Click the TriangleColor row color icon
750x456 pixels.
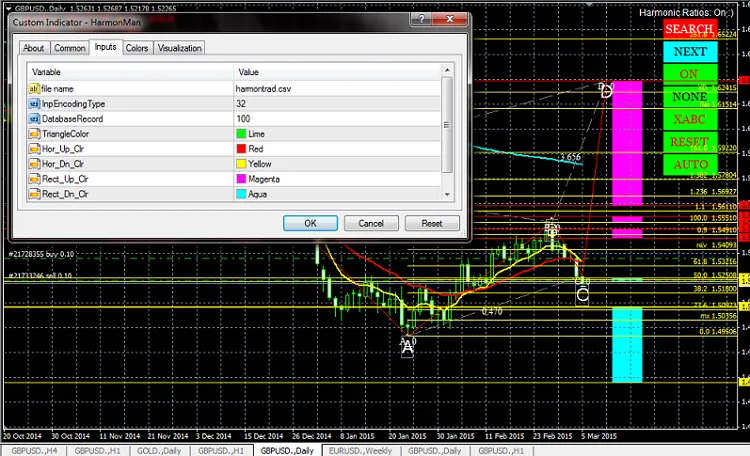click(x=33, y=134)
